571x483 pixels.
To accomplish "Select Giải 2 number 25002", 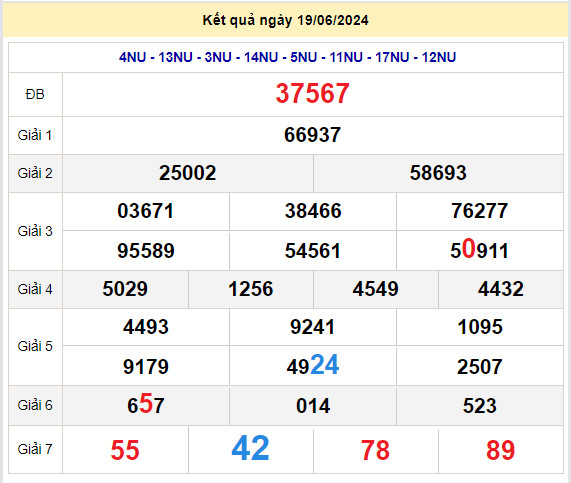I will [x=188, y=173].
